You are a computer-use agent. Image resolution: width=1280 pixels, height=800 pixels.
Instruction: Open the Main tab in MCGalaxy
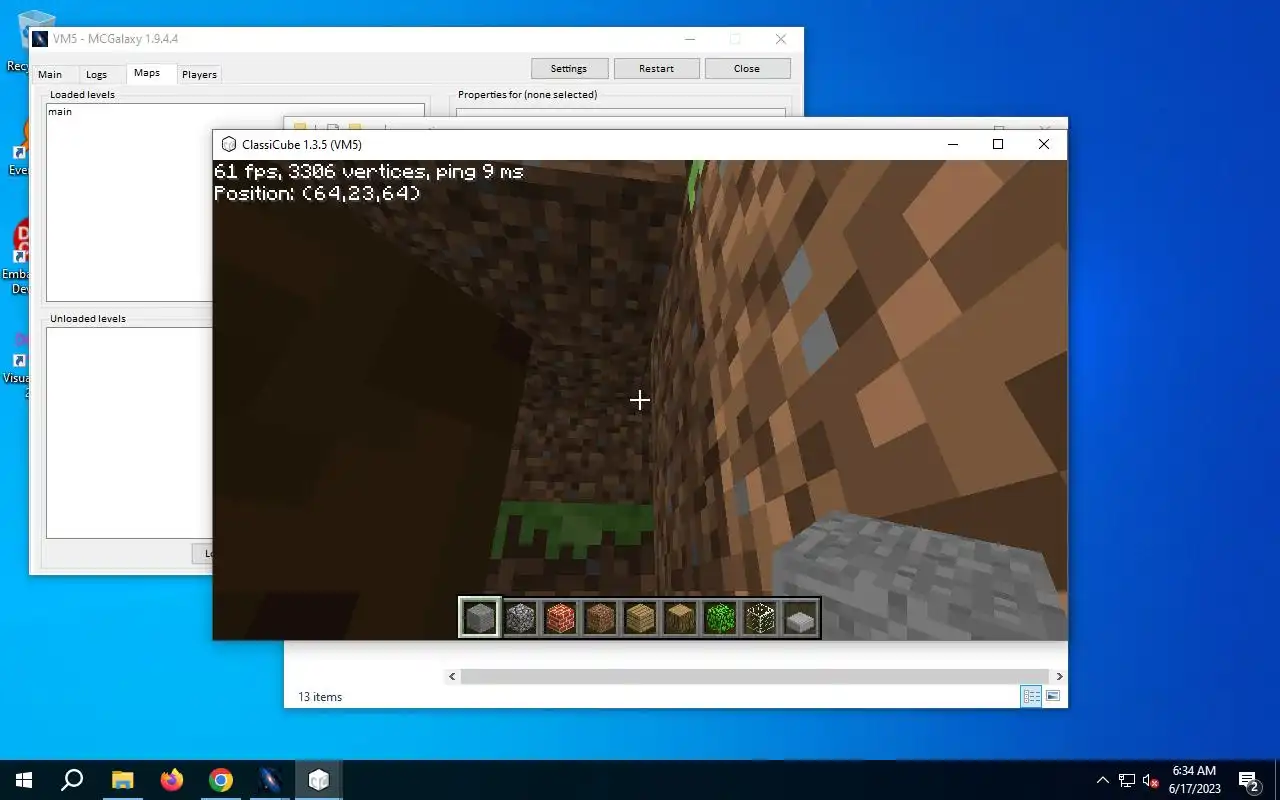(x=50, y=75)
